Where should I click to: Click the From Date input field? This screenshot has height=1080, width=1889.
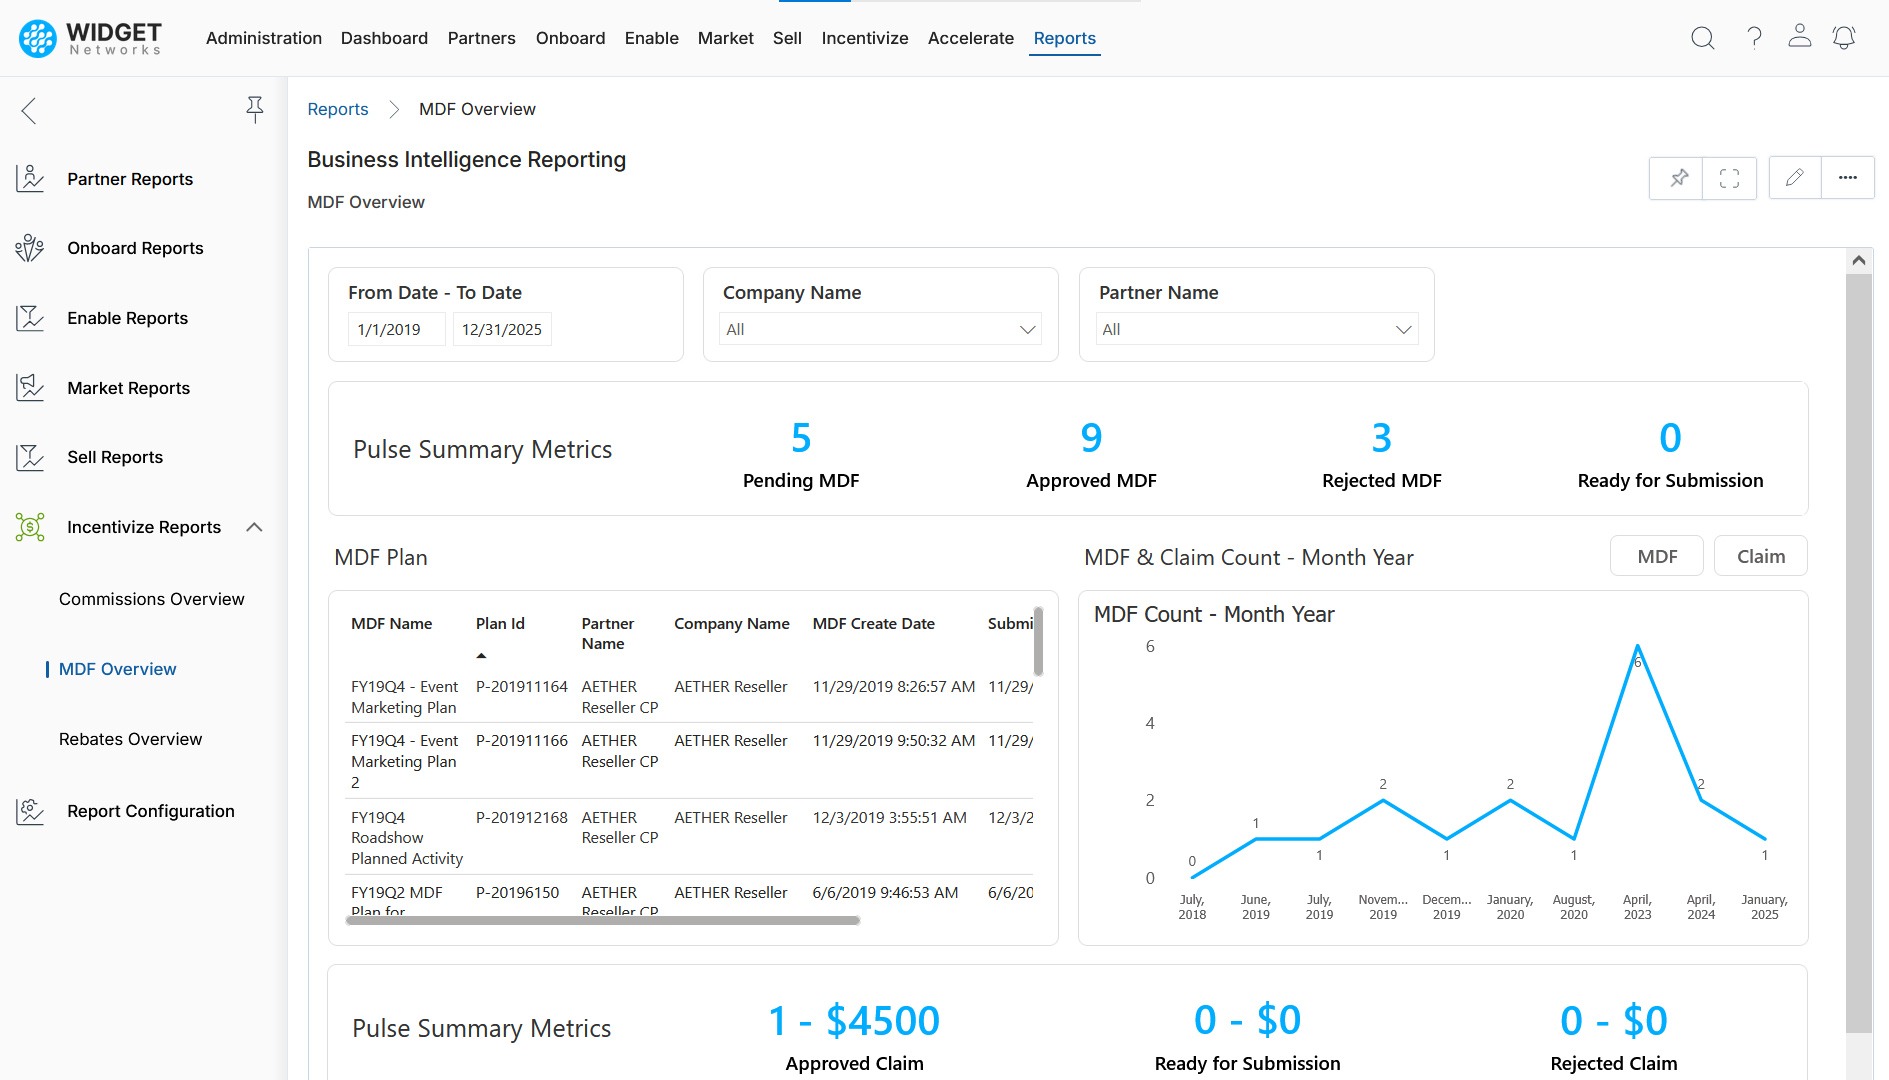pyautogui.click(x=395, y=329)
